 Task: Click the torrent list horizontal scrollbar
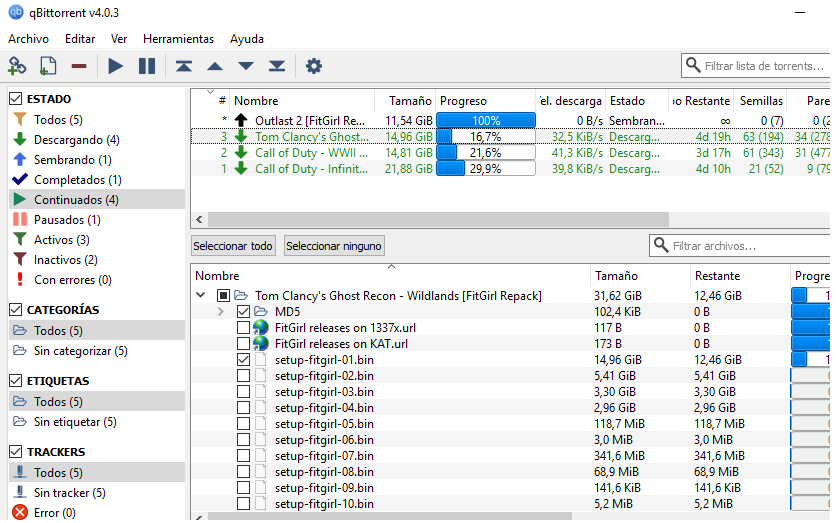[x=438, y=220]
